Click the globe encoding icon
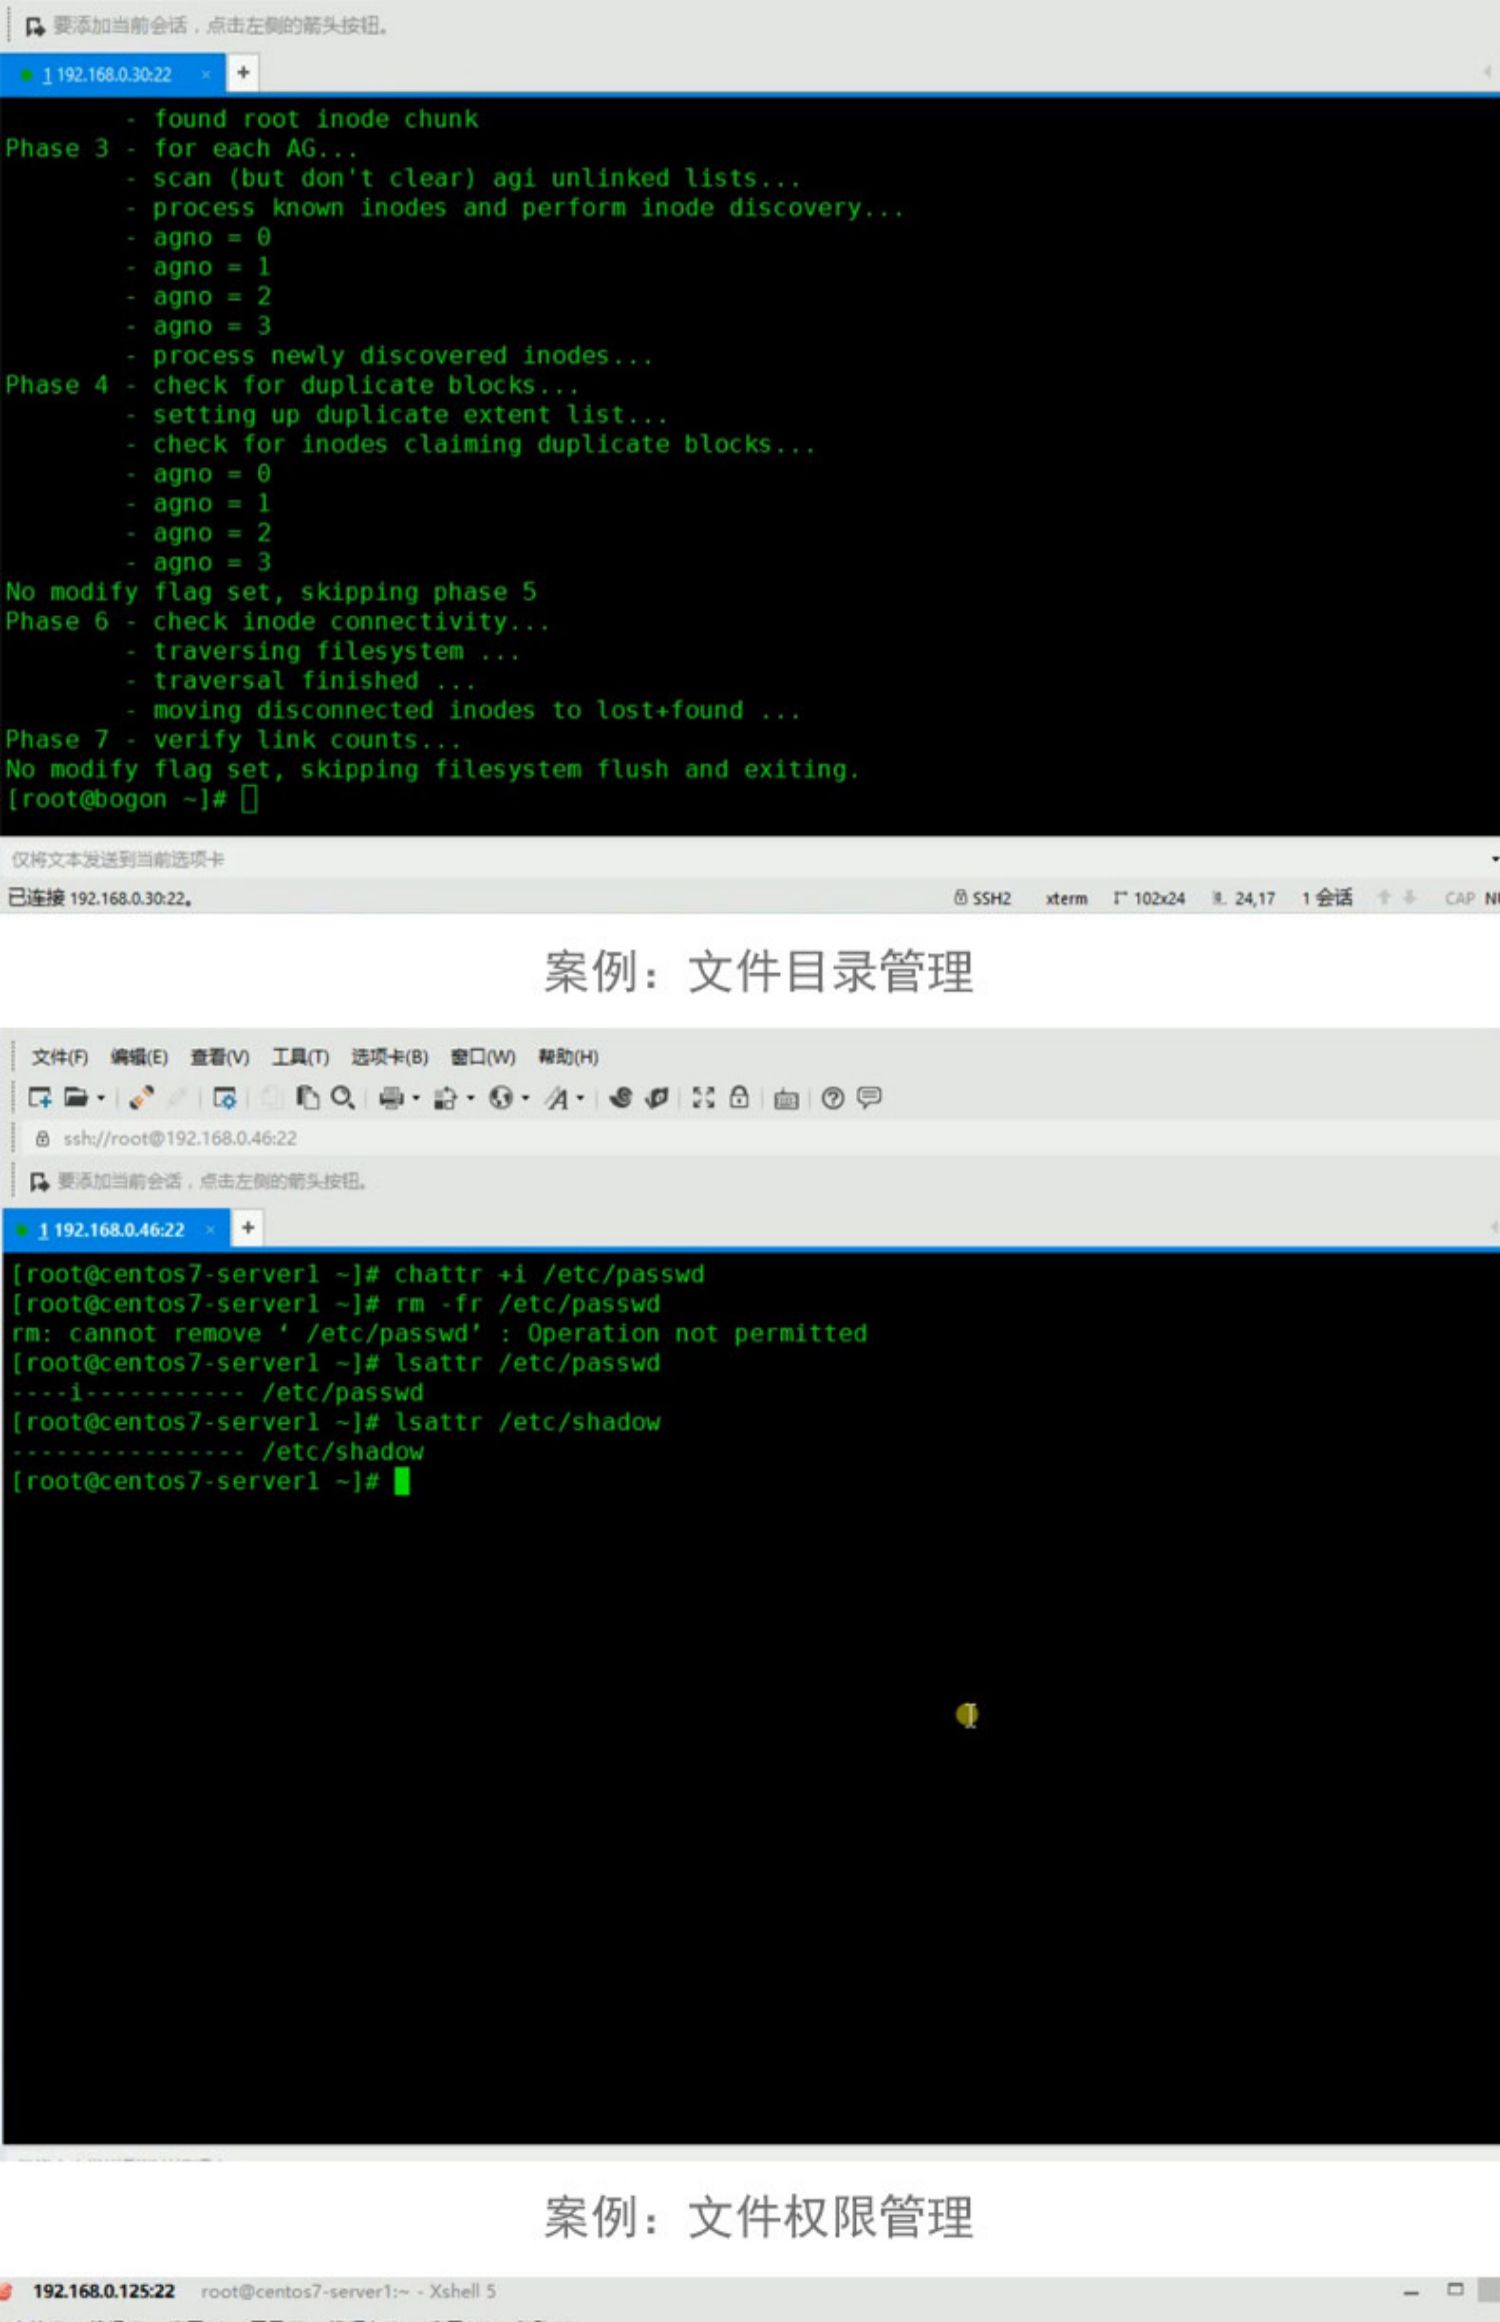 pos(500,1098)
